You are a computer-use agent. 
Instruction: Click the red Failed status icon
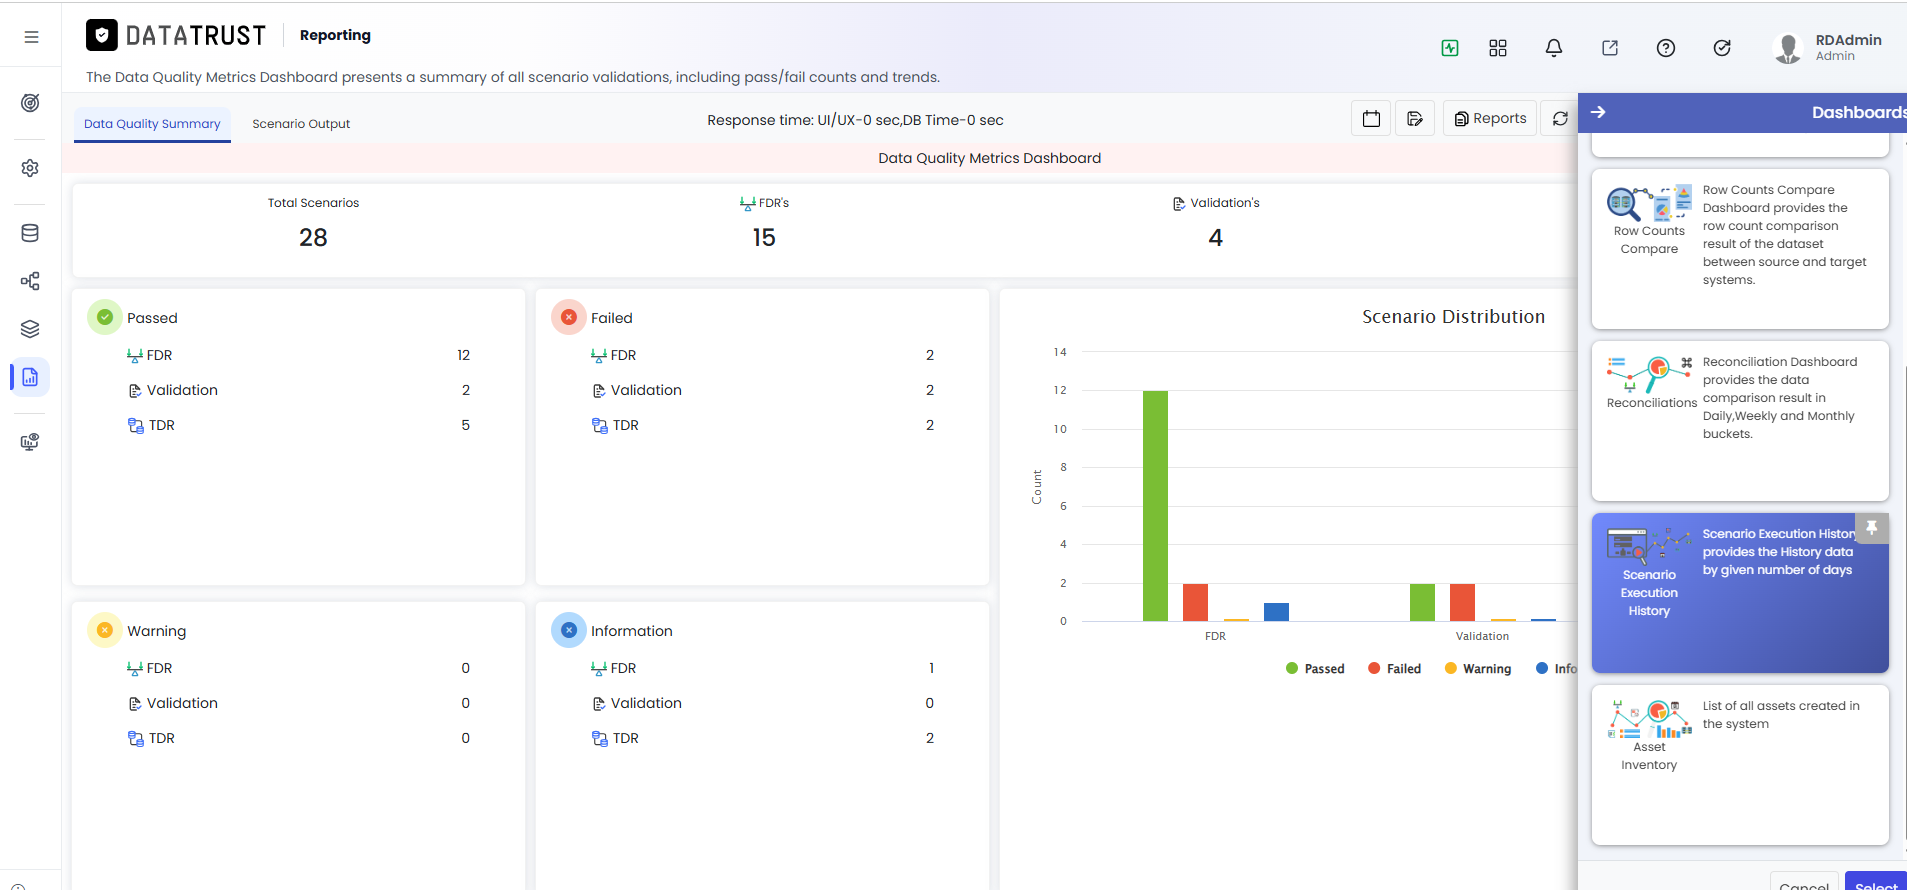point(569,317)
